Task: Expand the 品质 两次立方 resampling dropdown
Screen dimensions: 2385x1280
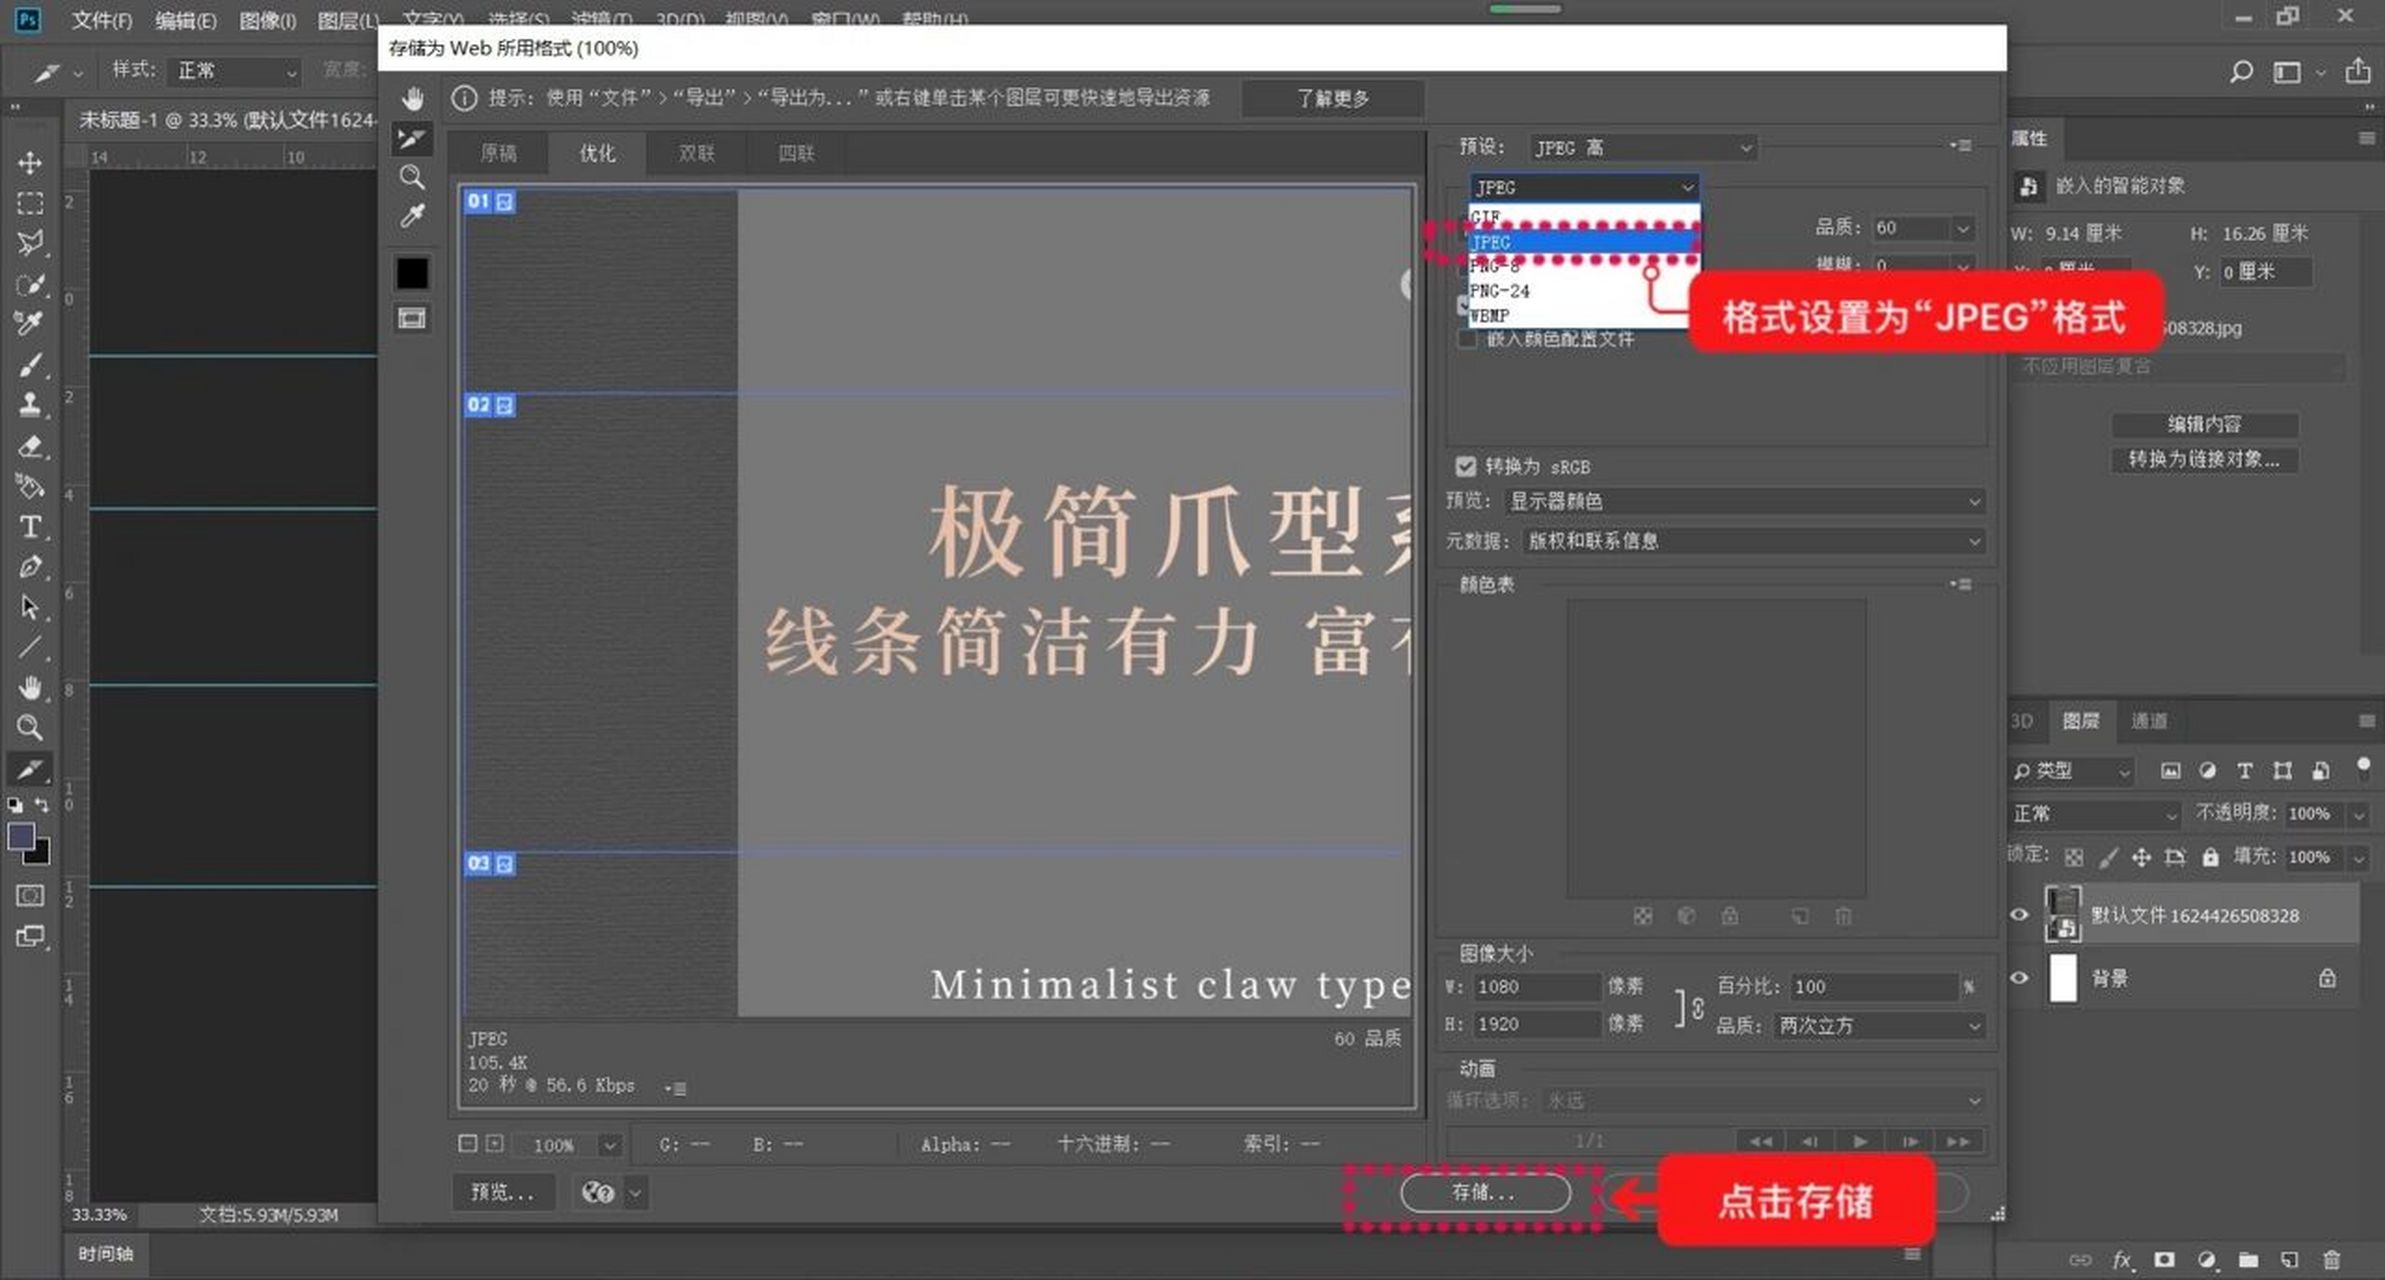Action: click(1878, 1025)
